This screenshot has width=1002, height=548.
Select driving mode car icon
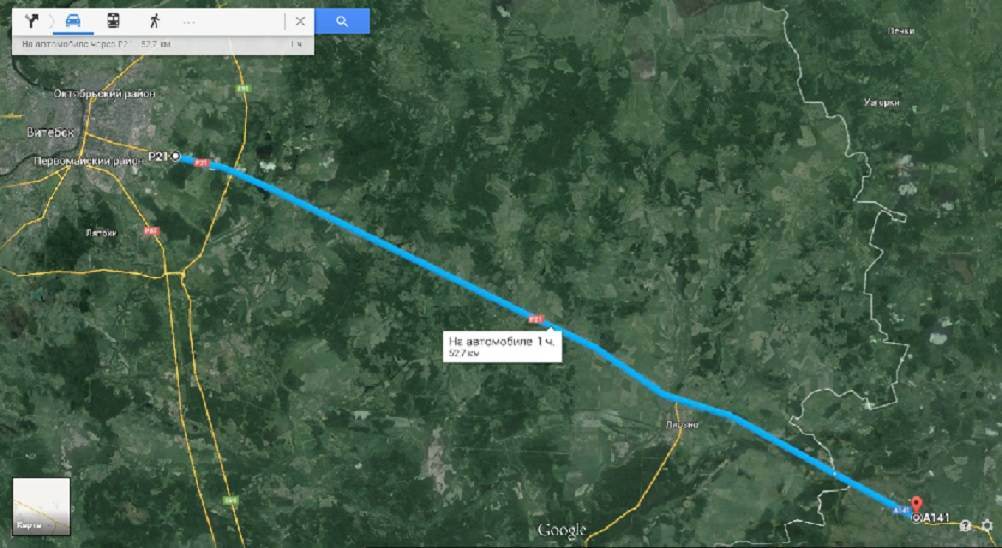[73, 21]
